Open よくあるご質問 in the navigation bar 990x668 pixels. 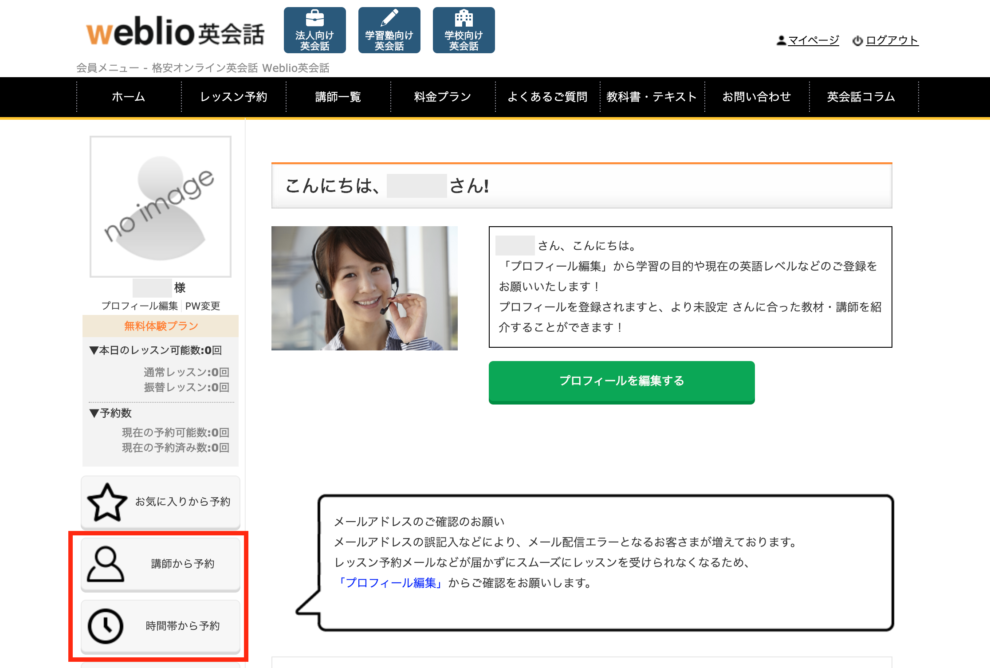click(547, 97)
